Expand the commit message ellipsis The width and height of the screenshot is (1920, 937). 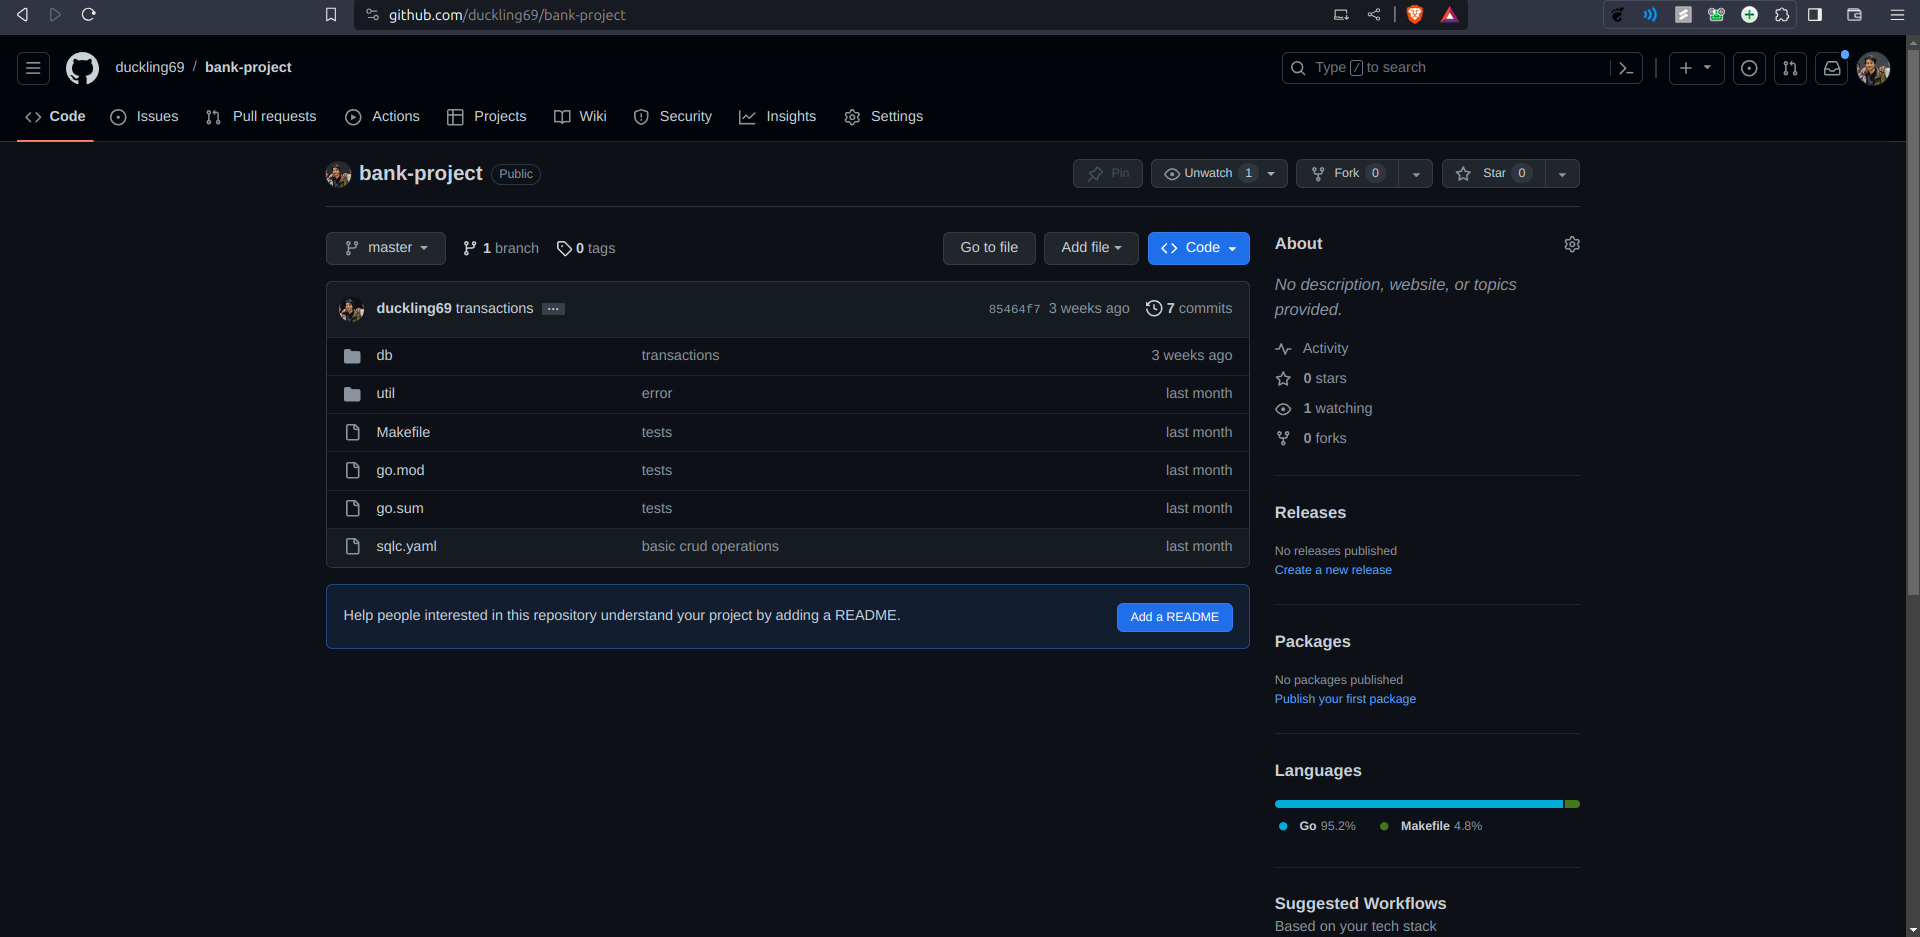click(x=553, y=309)
